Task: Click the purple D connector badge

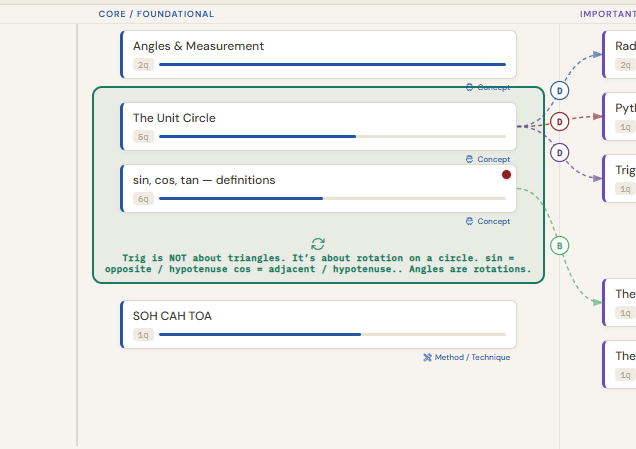Action: click(x=560, y=152)
